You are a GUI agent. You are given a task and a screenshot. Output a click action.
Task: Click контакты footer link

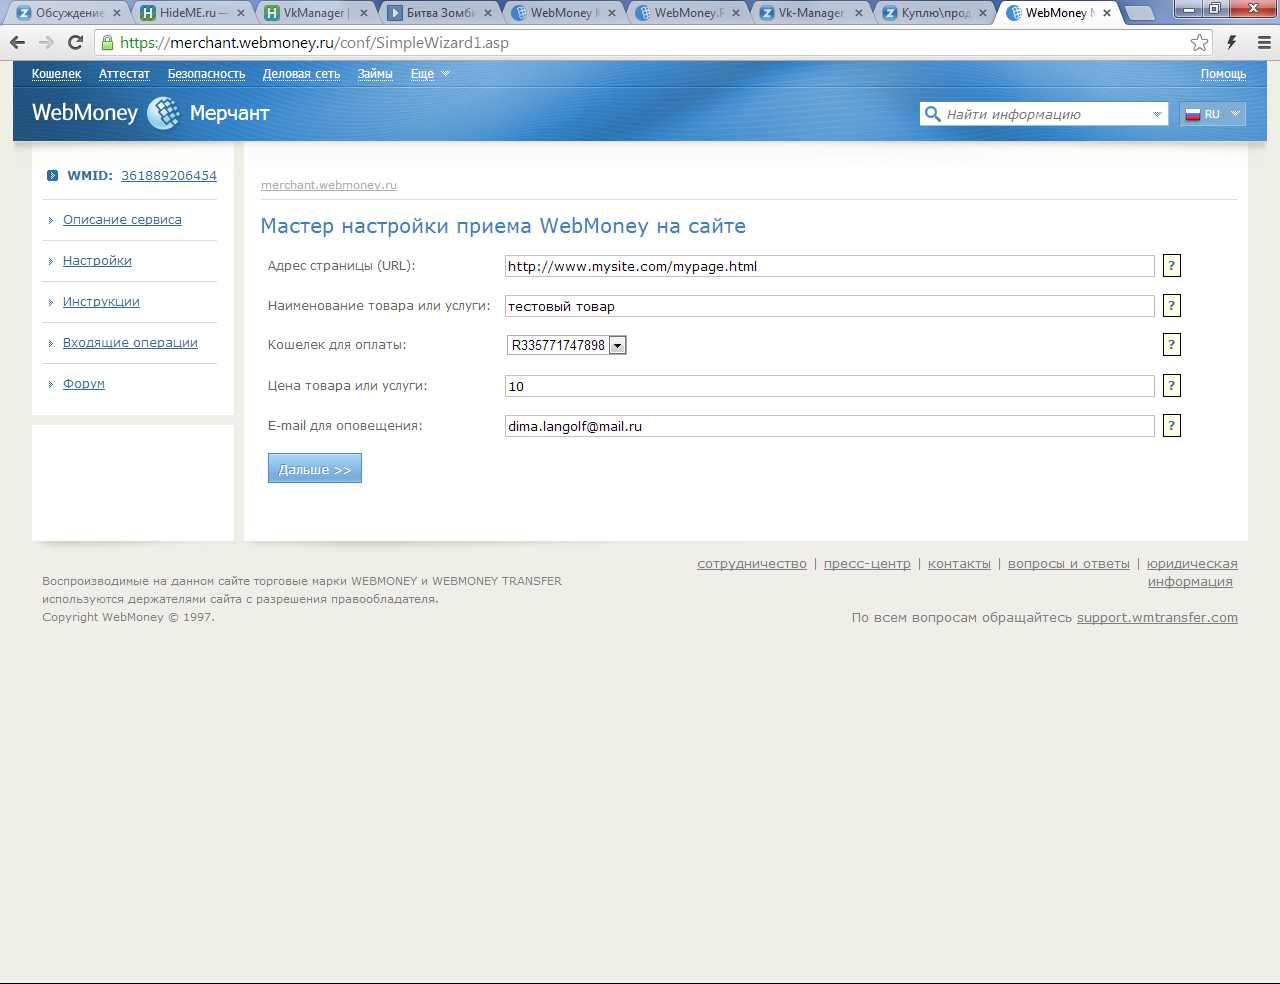(x=959, y=564)
